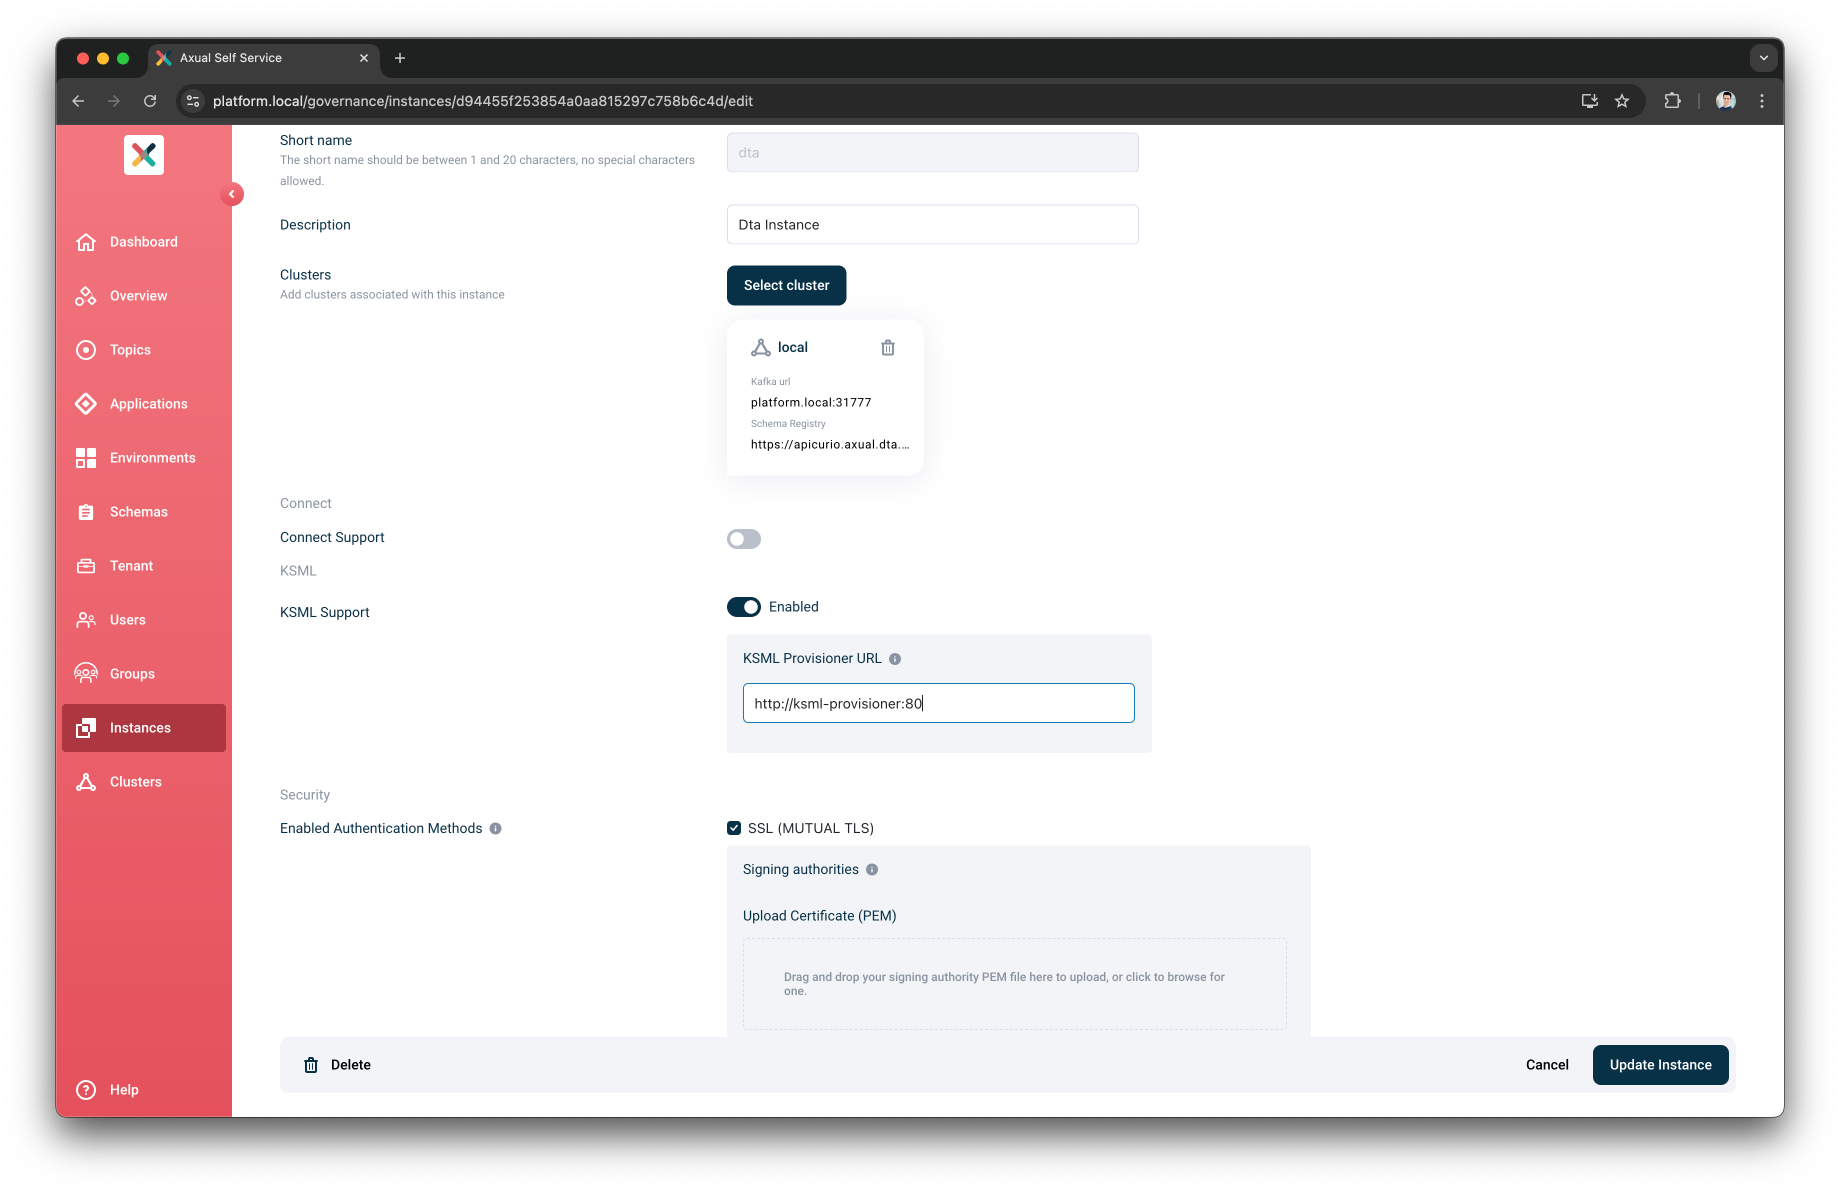This screenshot has width=1840, height=1191.
Task: Click the KSML Provisioner URL info icon
Action: pos(895,659)
